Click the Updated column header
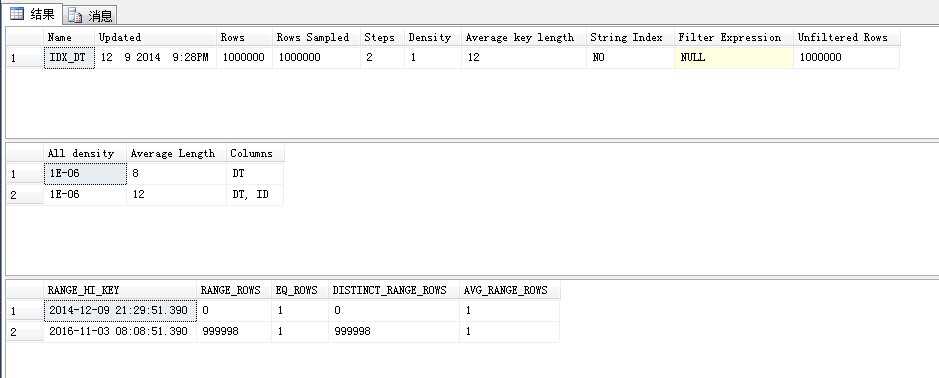 point(156,37)
